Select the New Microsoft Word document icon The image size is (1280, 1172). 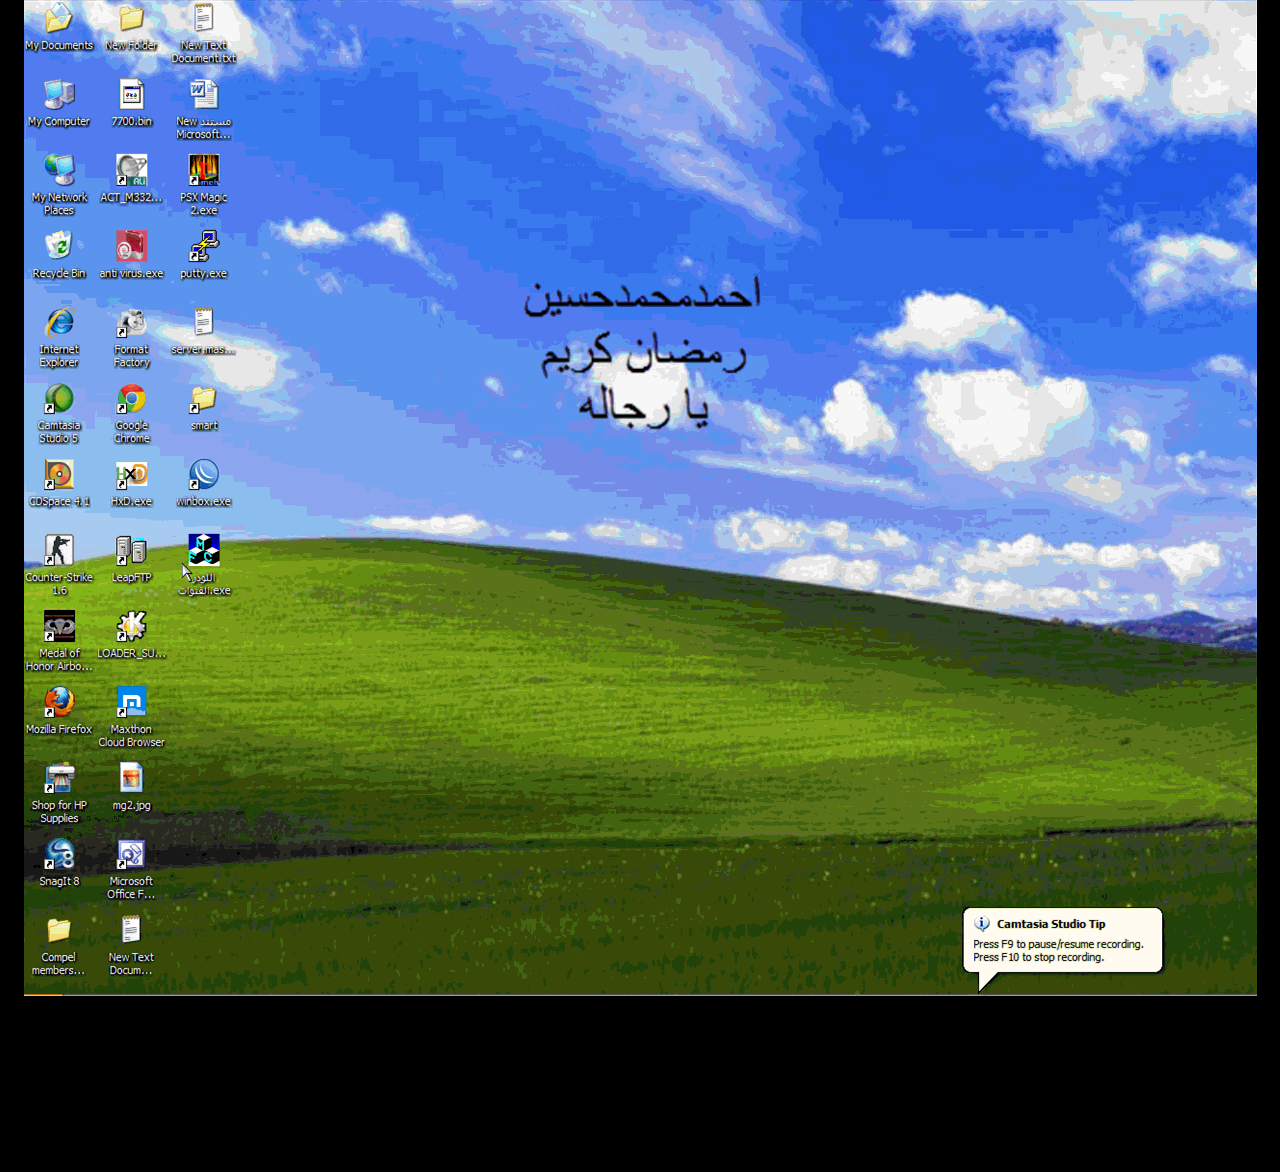(204, 95)
